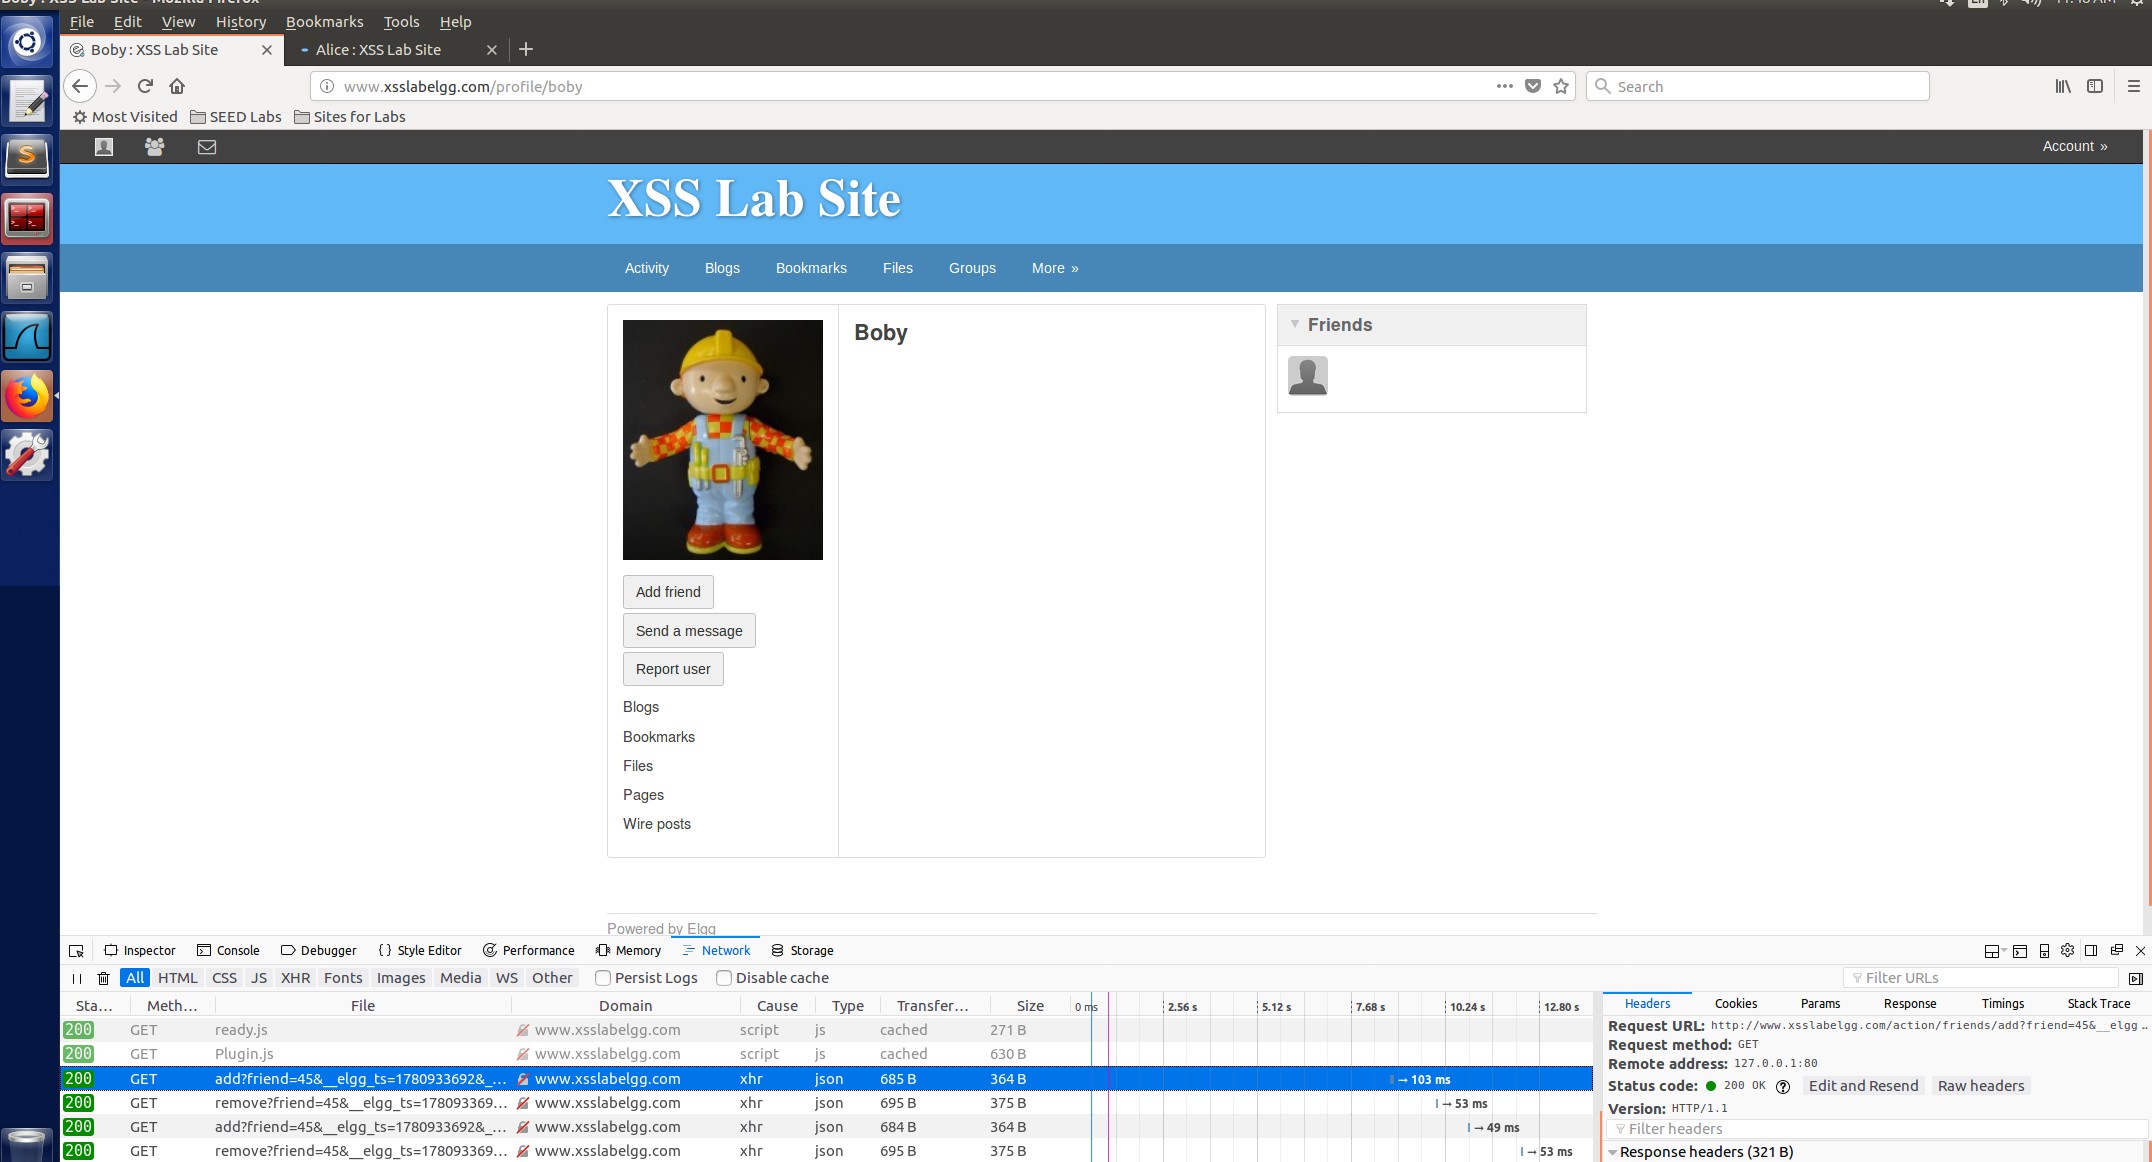Open Elgg profile icon in topbar
The width and height of the screenshot is (2152, 1162).
[x=103, y=147]
